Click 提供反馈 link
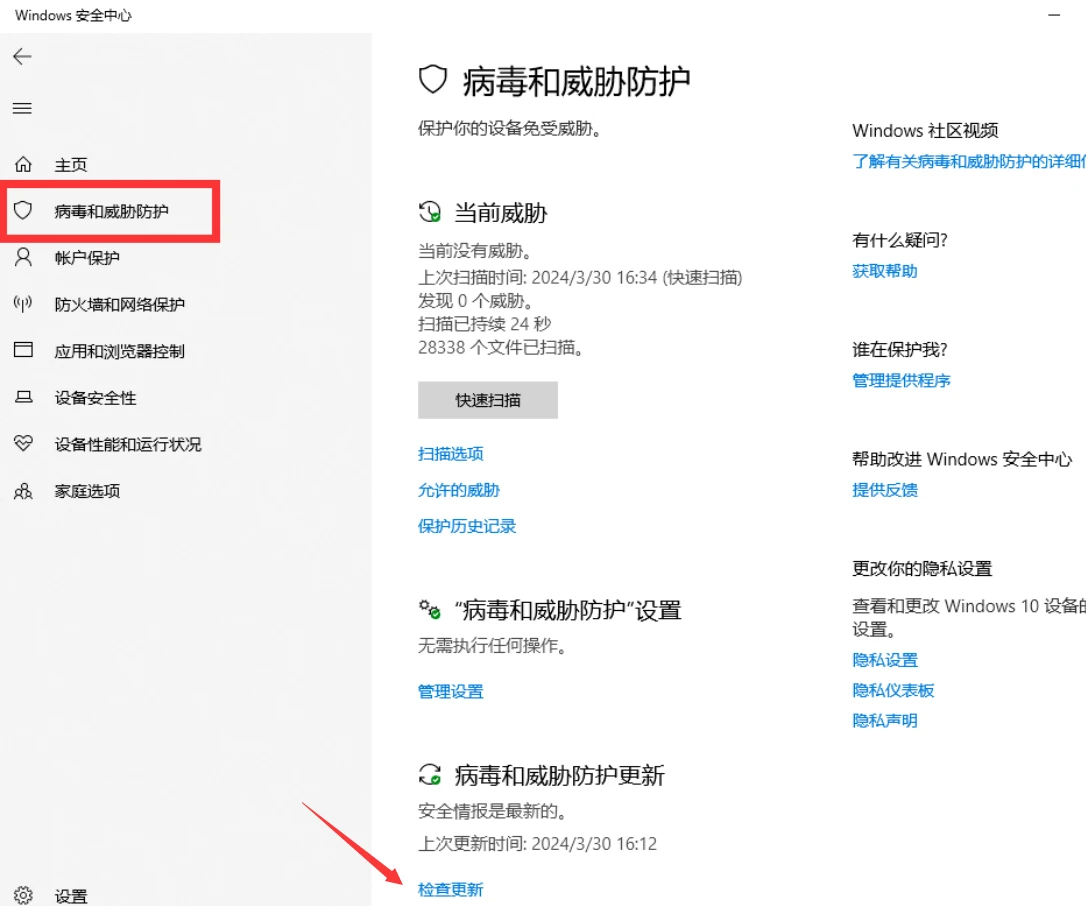 pos(884,490)
